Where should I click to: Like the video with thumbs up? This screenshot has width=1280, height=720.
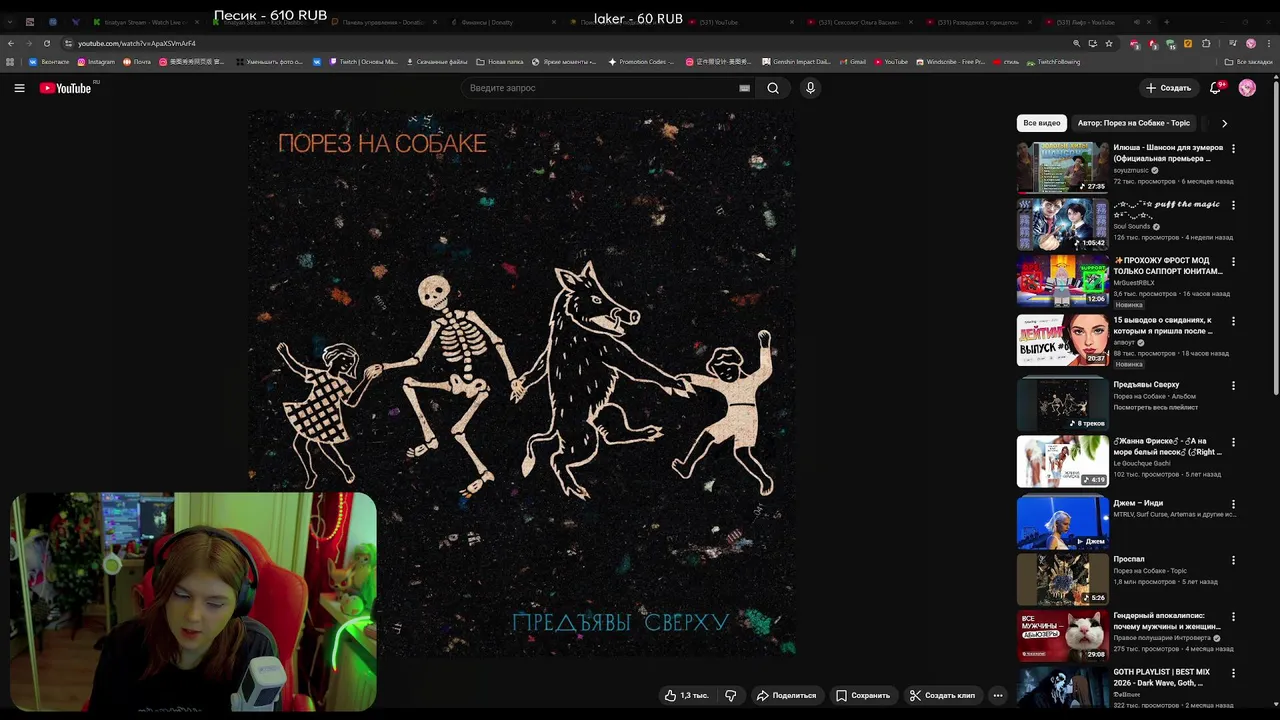click(x=686, y=695)
